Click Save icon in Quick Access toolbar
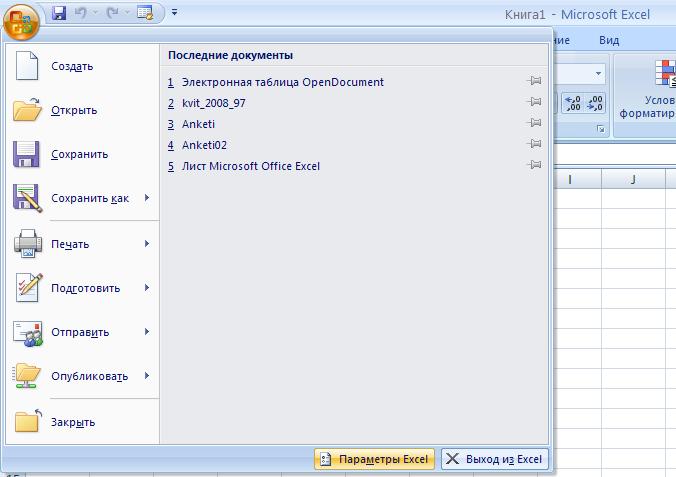This screenshot has height=477, width=676. tap(59, 13)
